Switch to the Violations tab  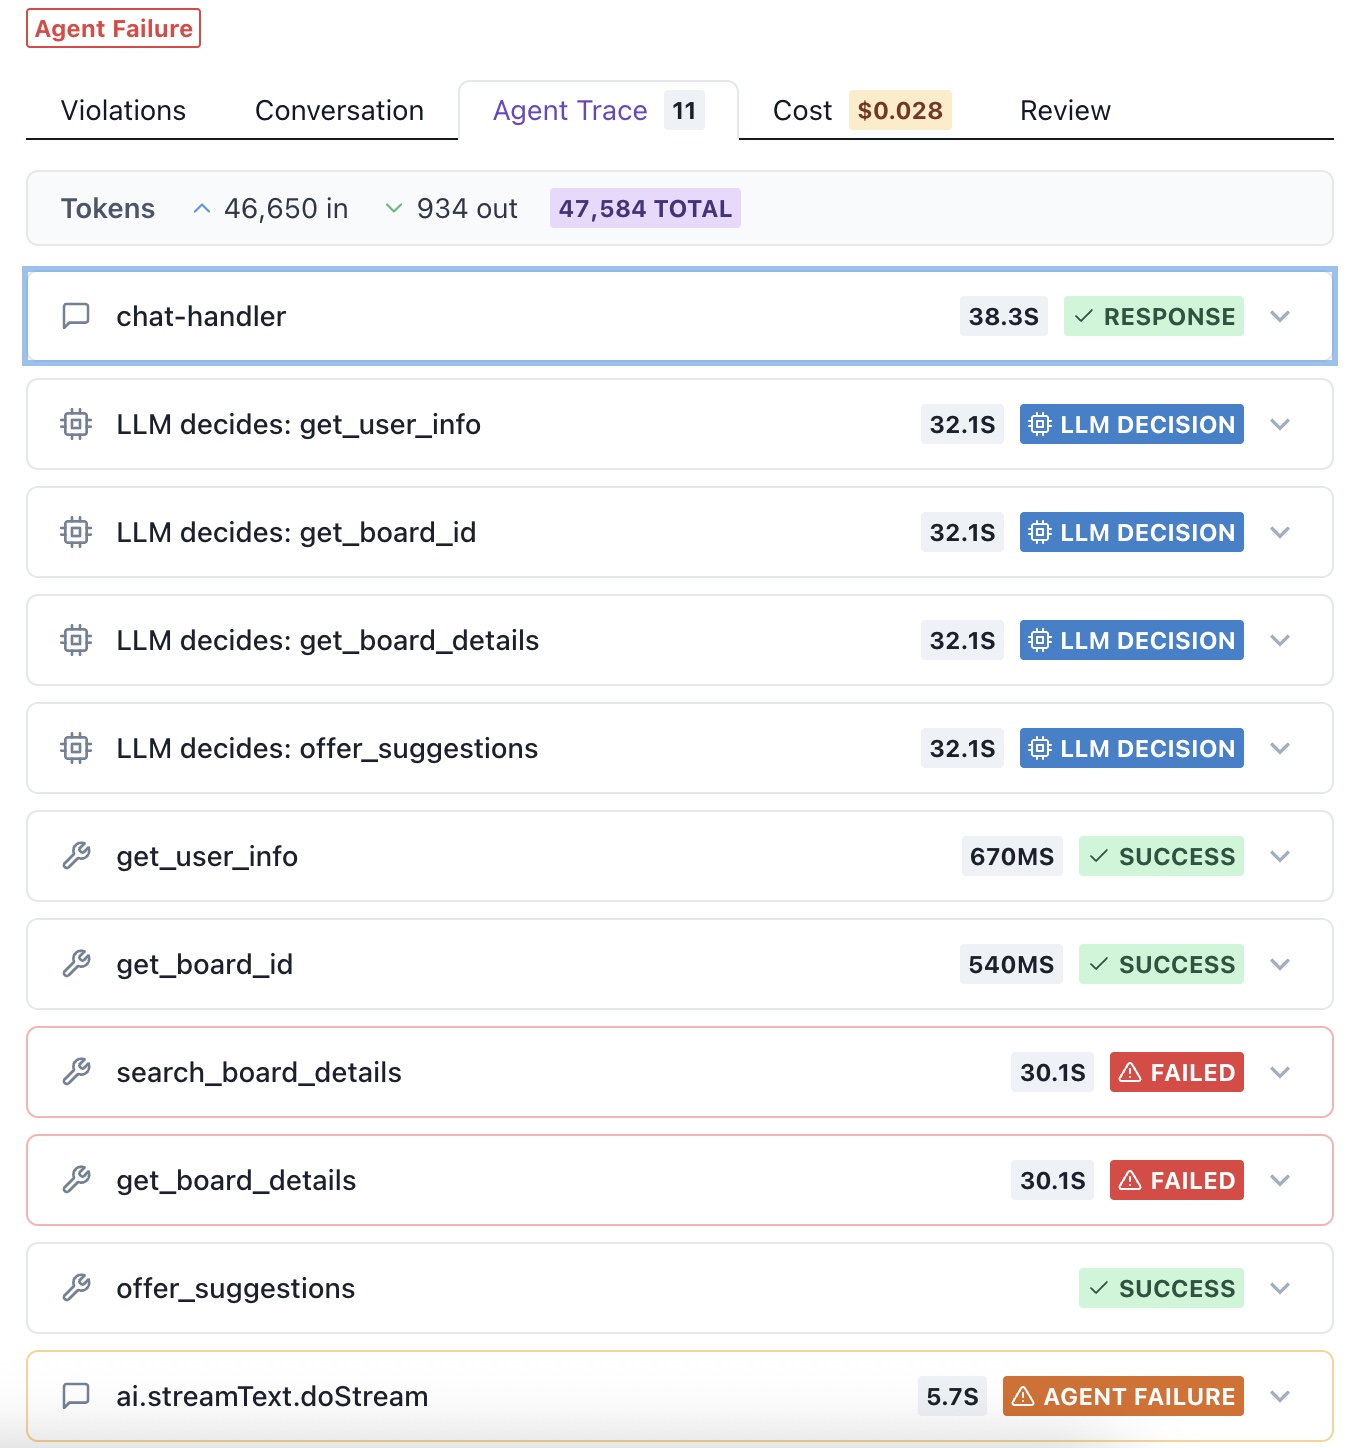[x=123, y=110]
